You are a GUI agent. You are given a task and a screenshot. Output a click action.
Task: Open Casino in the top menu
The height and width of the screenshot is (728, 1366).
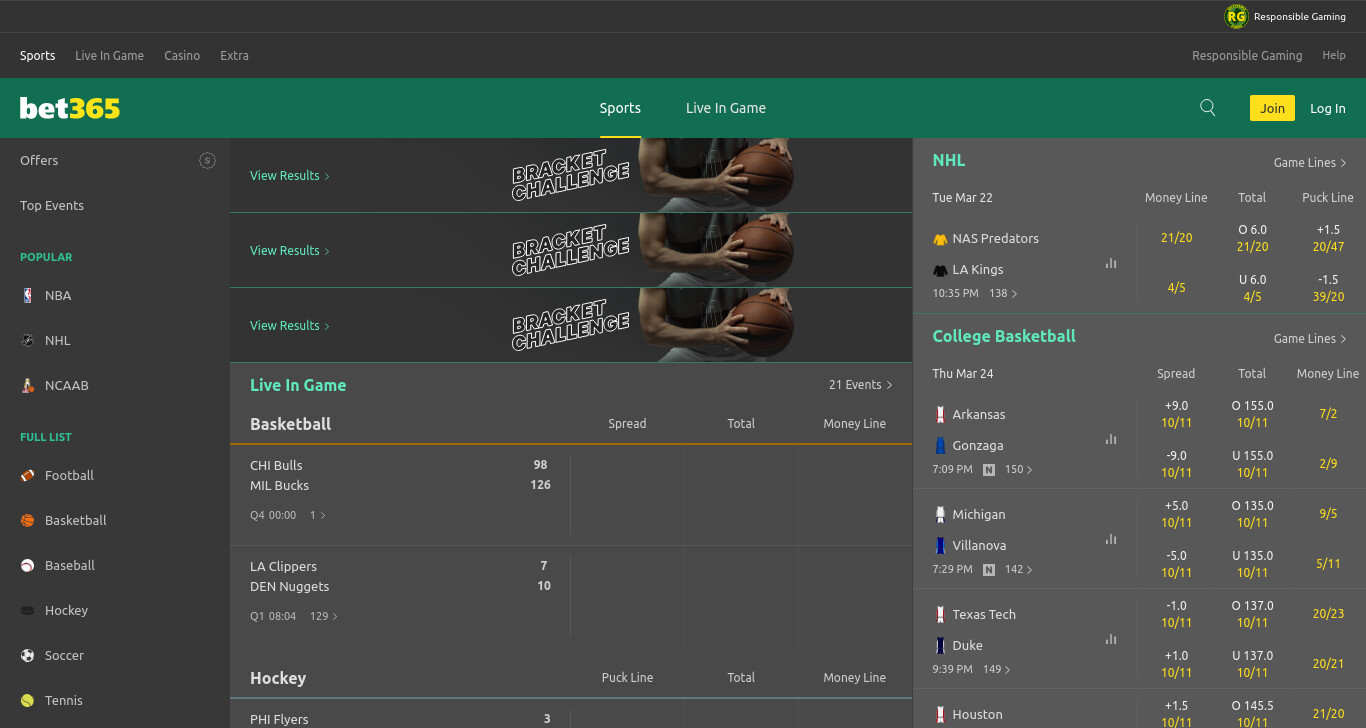coord(182,55)
